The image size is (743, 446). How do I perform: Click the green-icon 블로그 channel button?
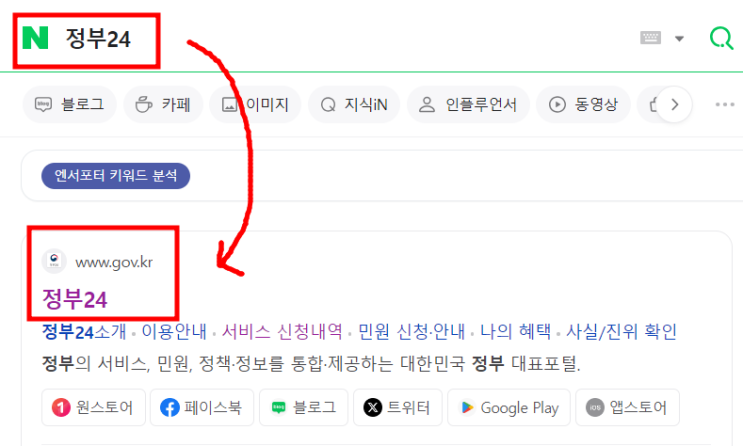point(304,408)
